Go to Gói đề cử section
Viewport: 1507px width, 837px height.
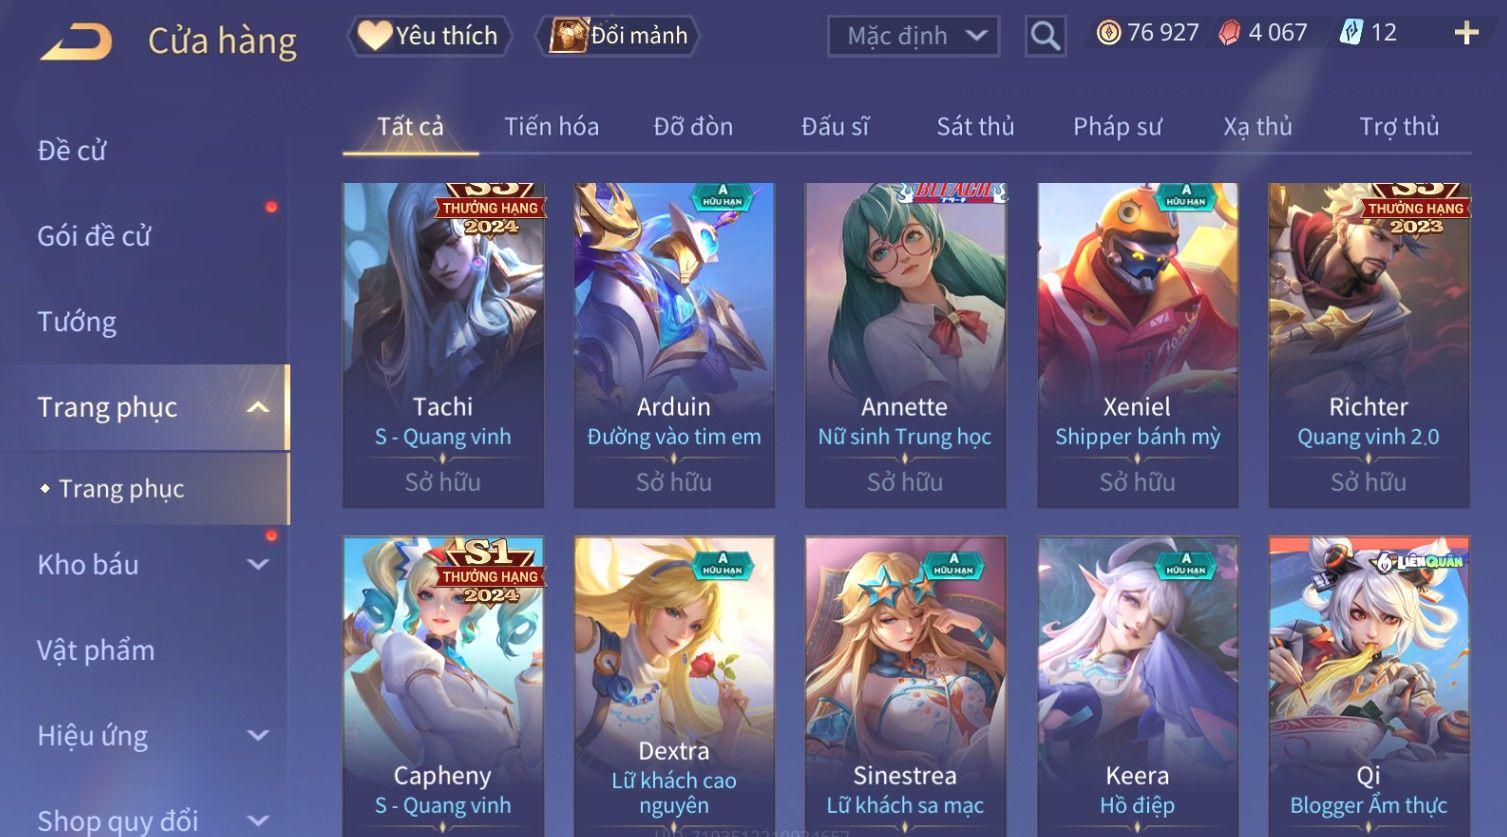[94, 236]
